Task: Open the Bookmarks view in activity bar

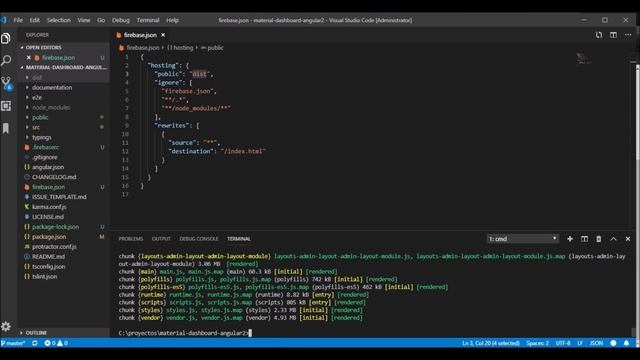Action: click(x=6, y=128)
